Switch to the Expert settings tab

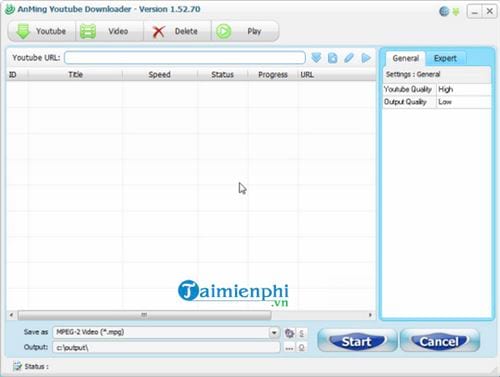pos(445,58)
